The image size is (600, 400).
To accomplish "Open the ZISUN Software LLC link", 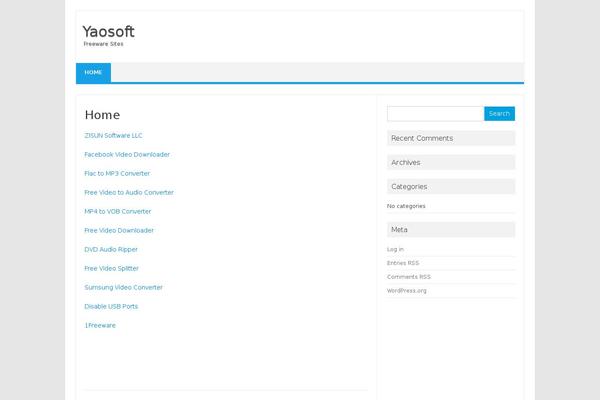I will point(114,135).
